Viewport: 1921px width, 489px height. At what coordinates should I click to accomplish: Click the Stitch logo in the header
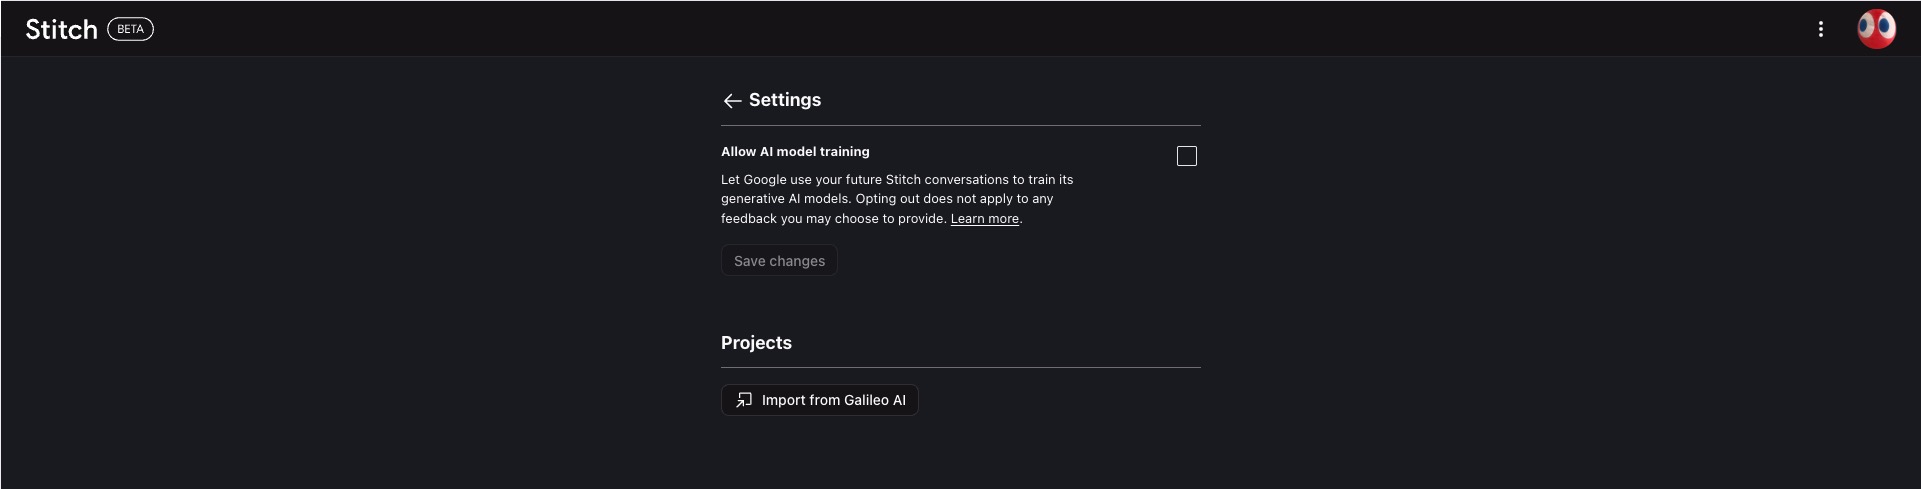tap(61, 29)
